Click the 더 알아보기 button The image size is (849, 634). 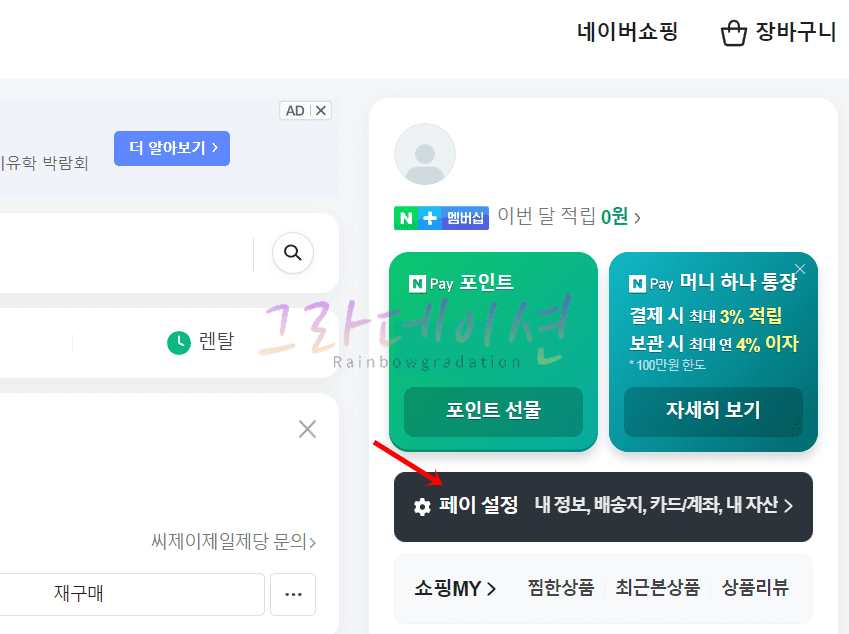coord(172,148)
